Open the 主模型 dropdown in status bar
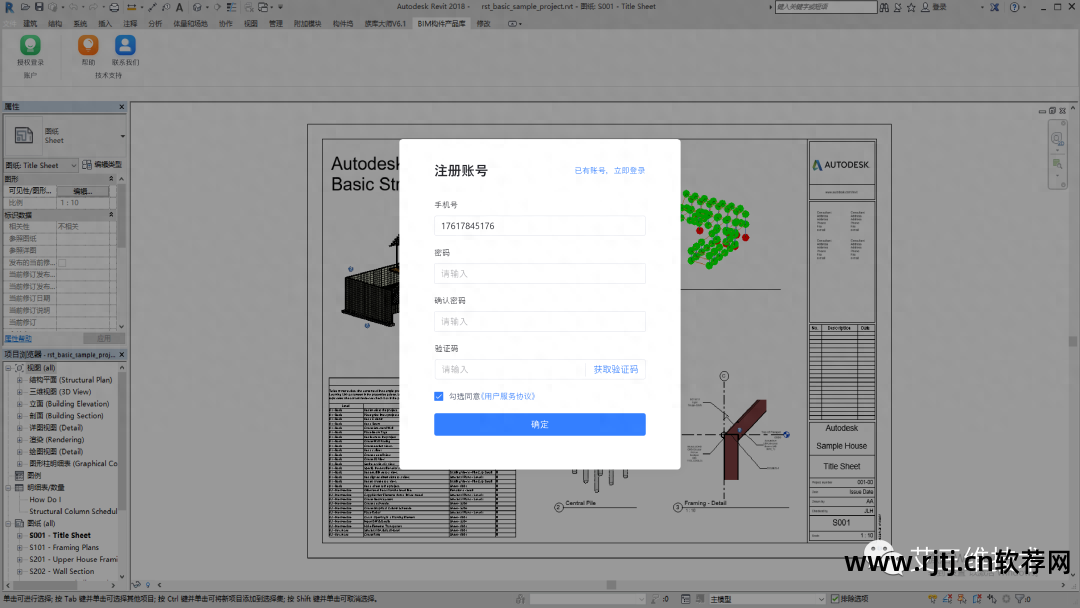The height and width of the screenshot is (608, 1080). 822,599
